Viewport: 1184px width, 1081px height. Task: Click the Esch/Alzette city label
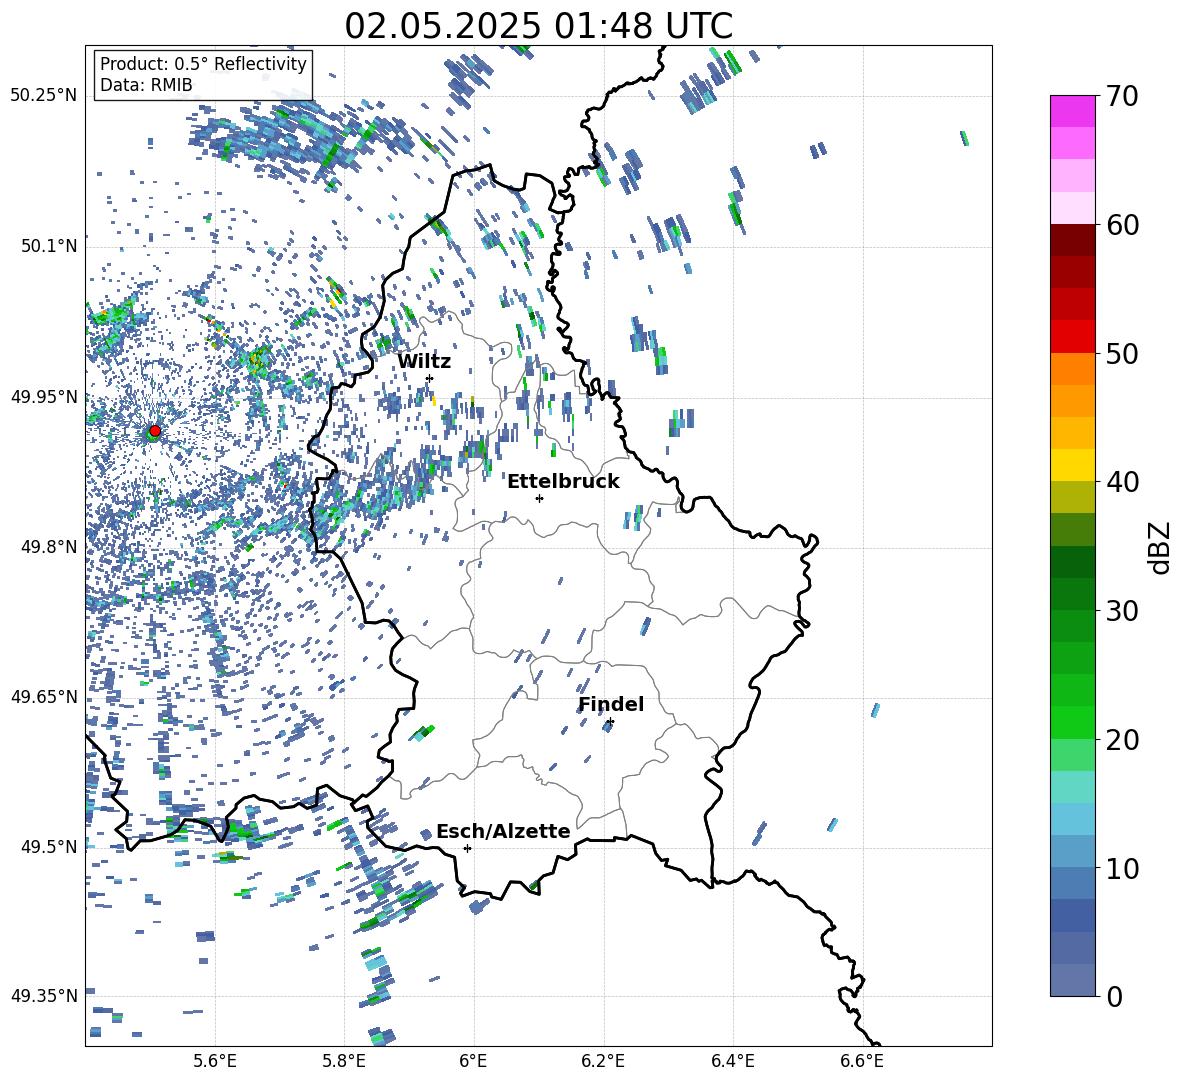tap(503, 832)
